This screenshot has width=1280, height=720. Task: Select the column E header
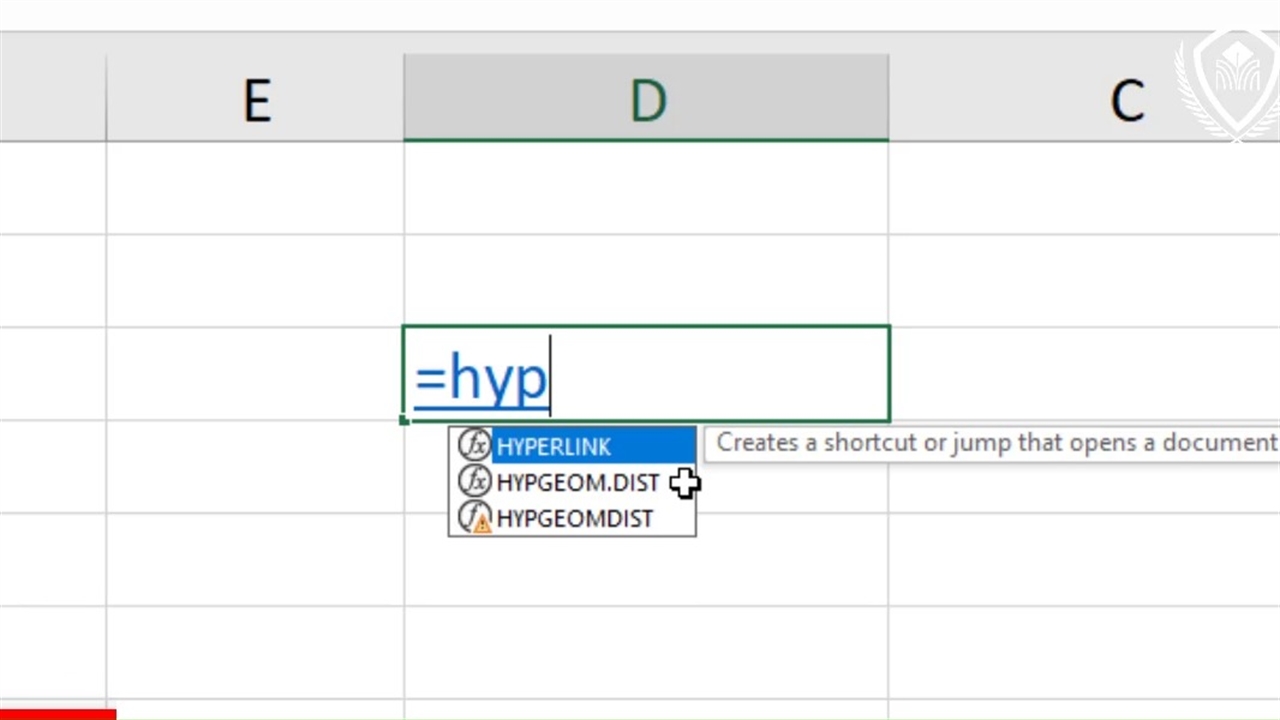point(256,101)
